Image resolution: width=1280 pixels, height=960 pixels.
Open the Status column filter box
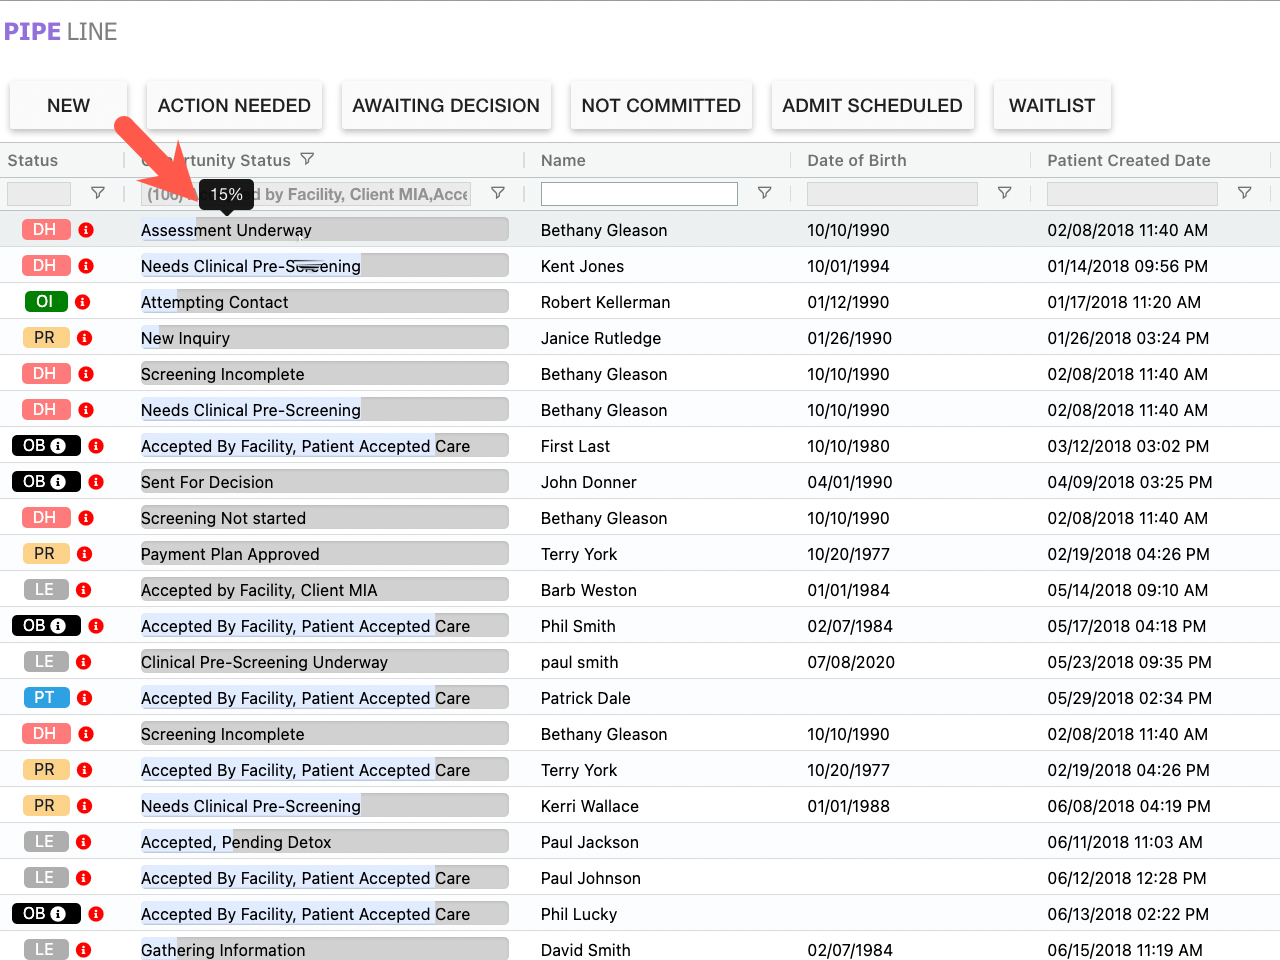(39, 194)
